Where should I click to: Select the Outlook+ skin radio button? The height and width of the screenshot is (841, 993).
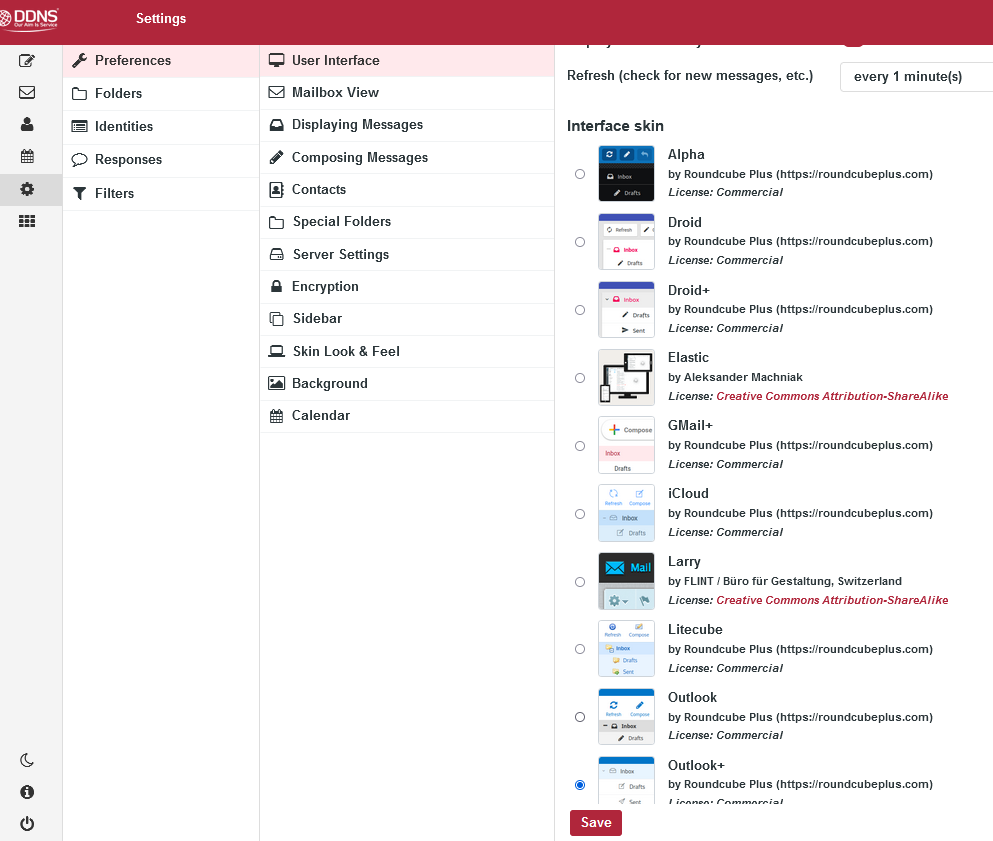(x=579, y=785)
